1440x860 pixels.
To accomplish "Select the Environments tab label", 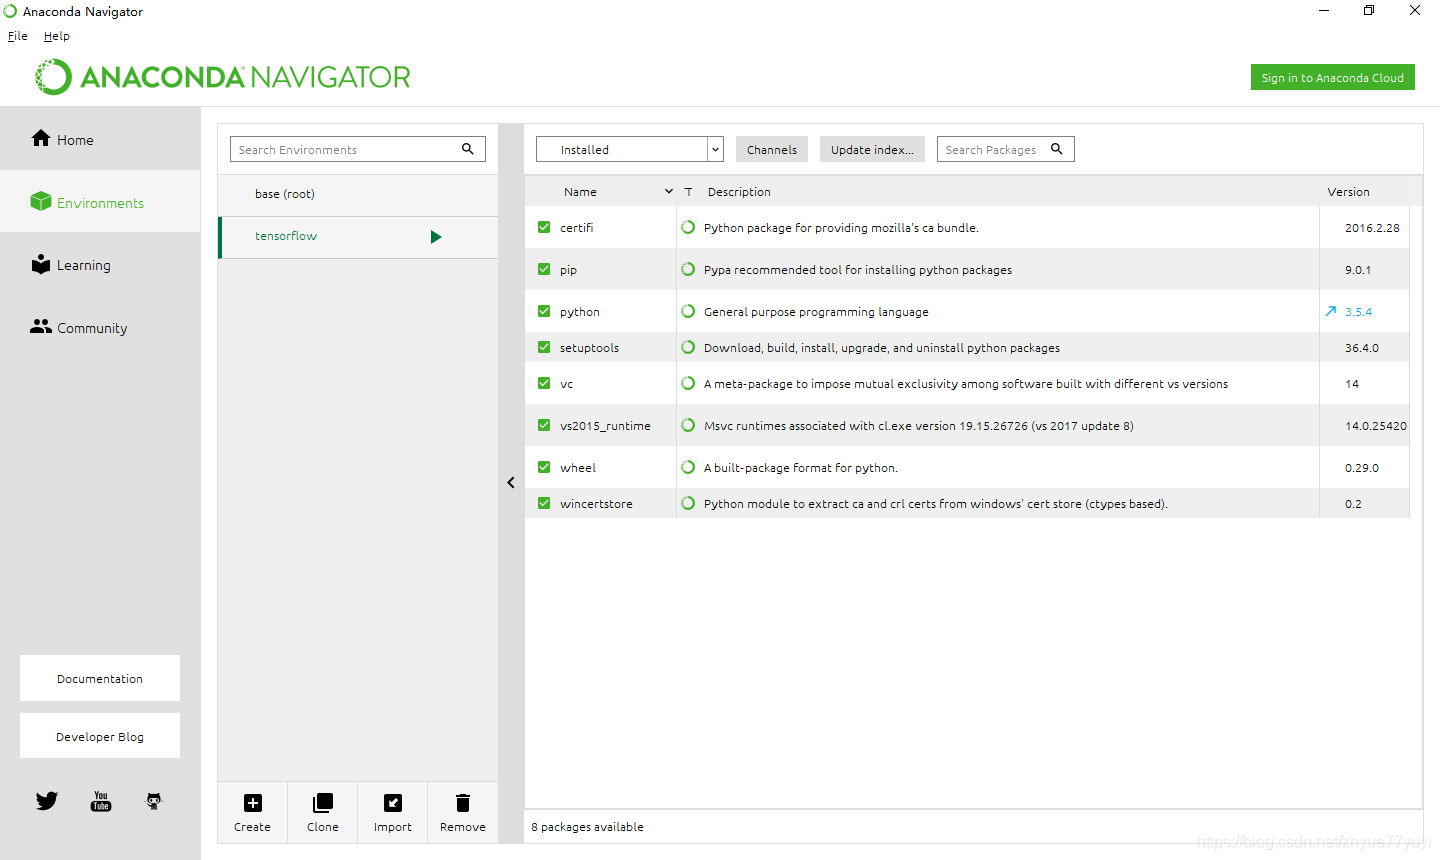I will 100,203.
